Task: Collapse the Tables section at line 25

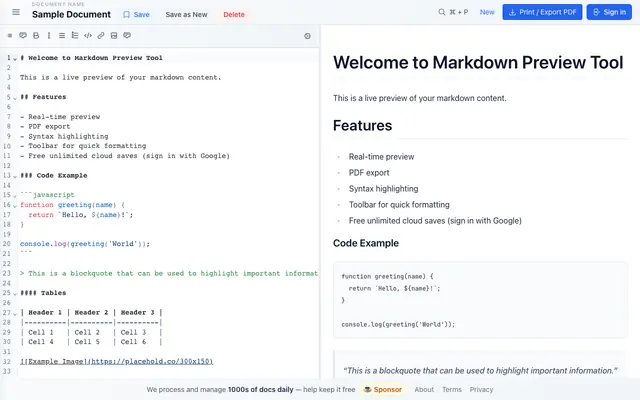Action: click(15, 294)
